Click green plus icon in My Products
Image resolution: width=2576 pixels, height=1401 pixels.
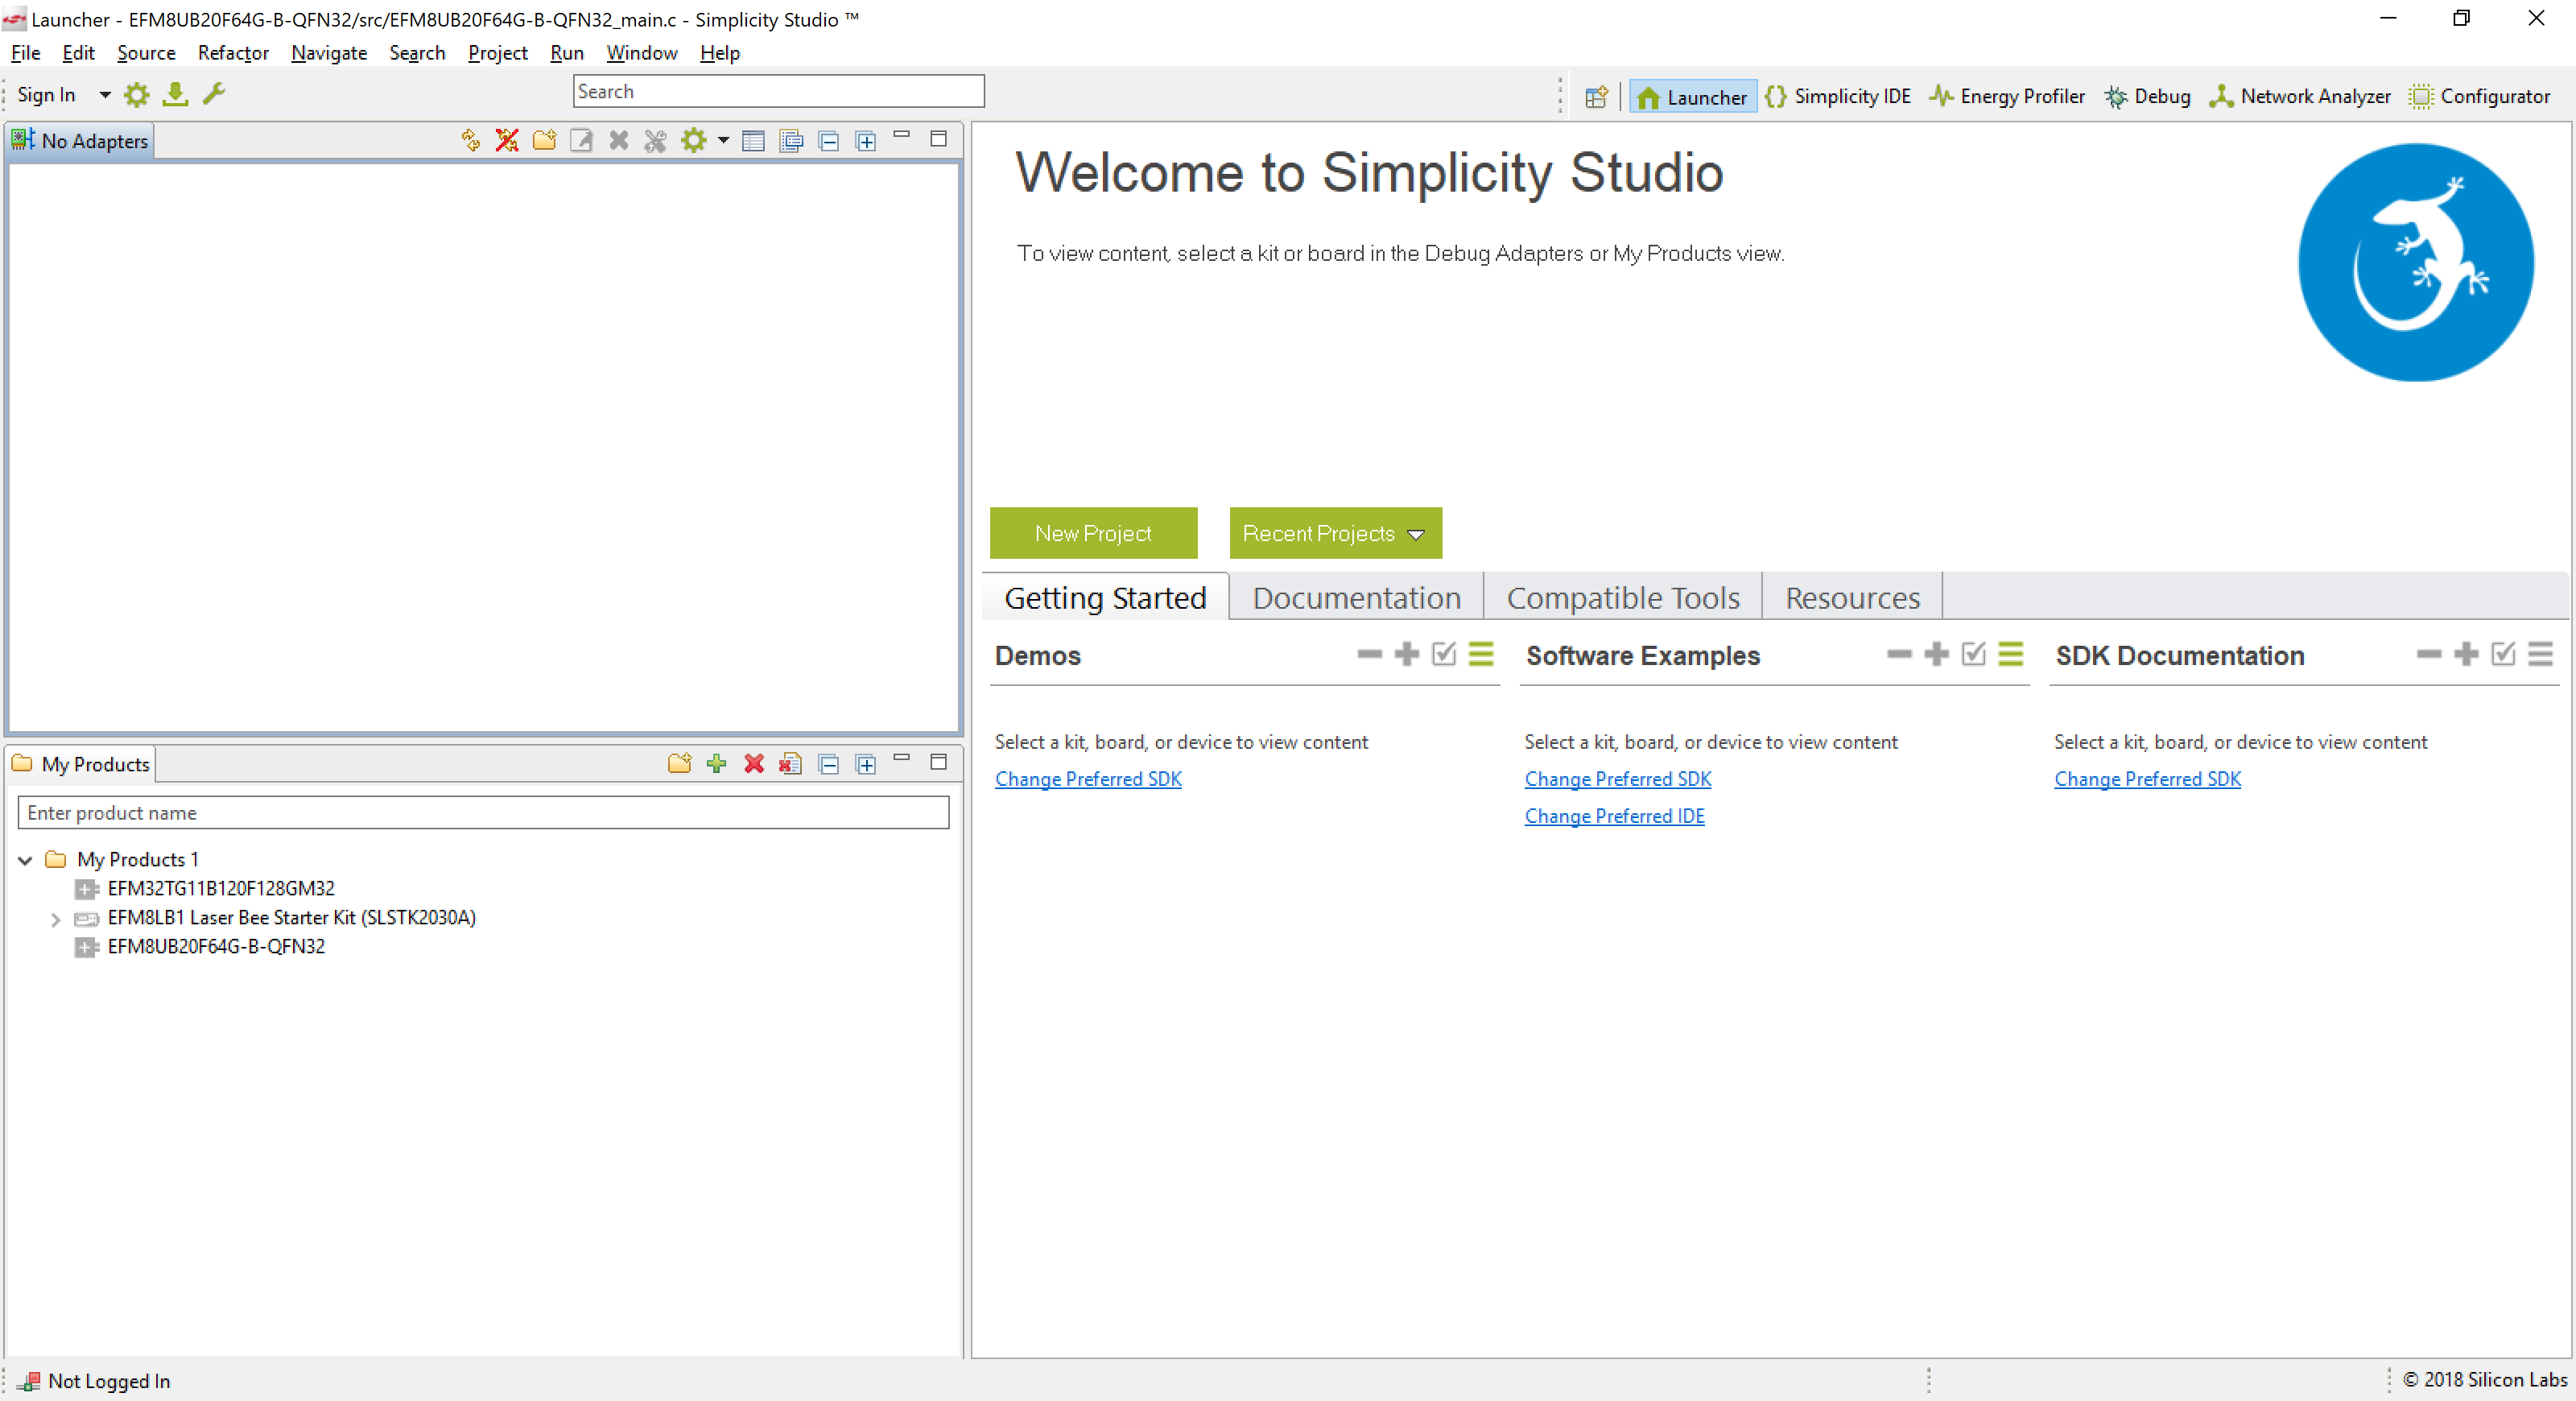pos(716,764)
